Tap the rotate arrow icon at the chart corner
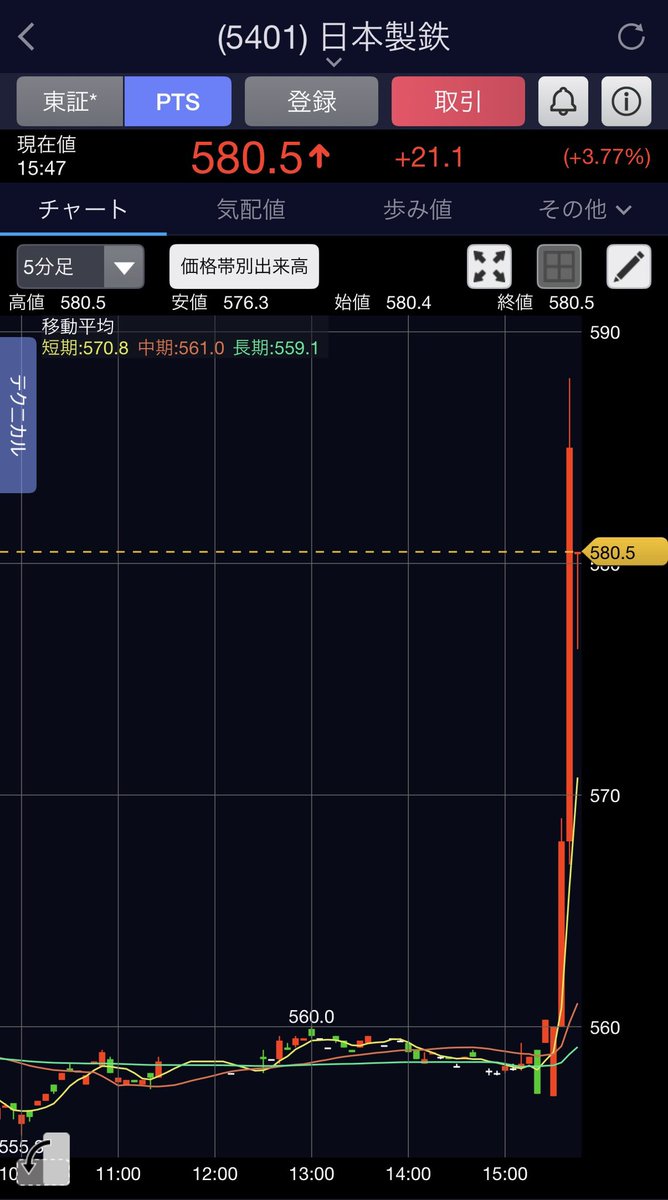The width and height of the screenshot is (668, 1200). [x=42, y=1160]
